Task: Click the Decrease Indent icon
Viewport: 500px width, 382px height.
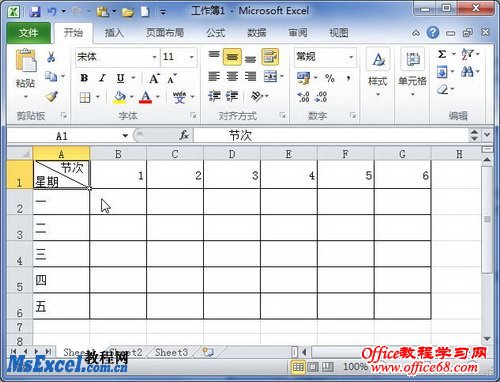Action: [x=214, y=97]
